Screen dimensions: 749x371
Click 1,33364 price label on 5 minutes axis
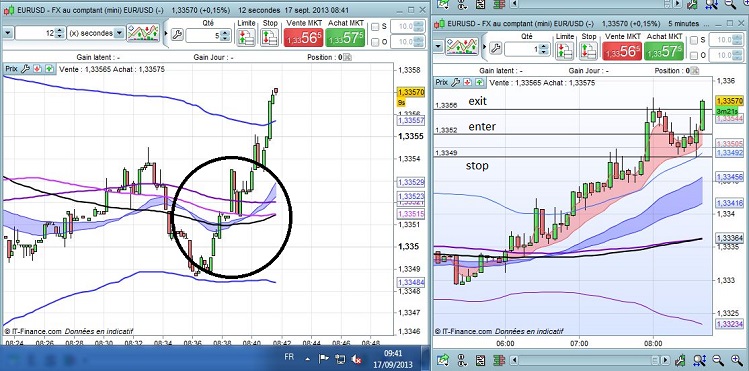tap(730, 238)
